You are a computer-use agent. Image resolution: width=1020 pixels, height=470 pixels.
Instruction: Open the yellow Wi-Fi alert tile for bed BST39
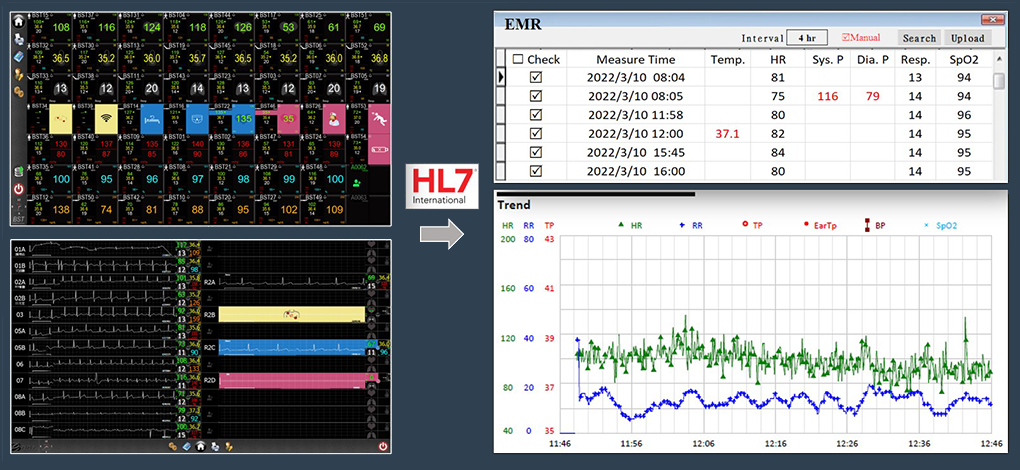tap(107, 120)
